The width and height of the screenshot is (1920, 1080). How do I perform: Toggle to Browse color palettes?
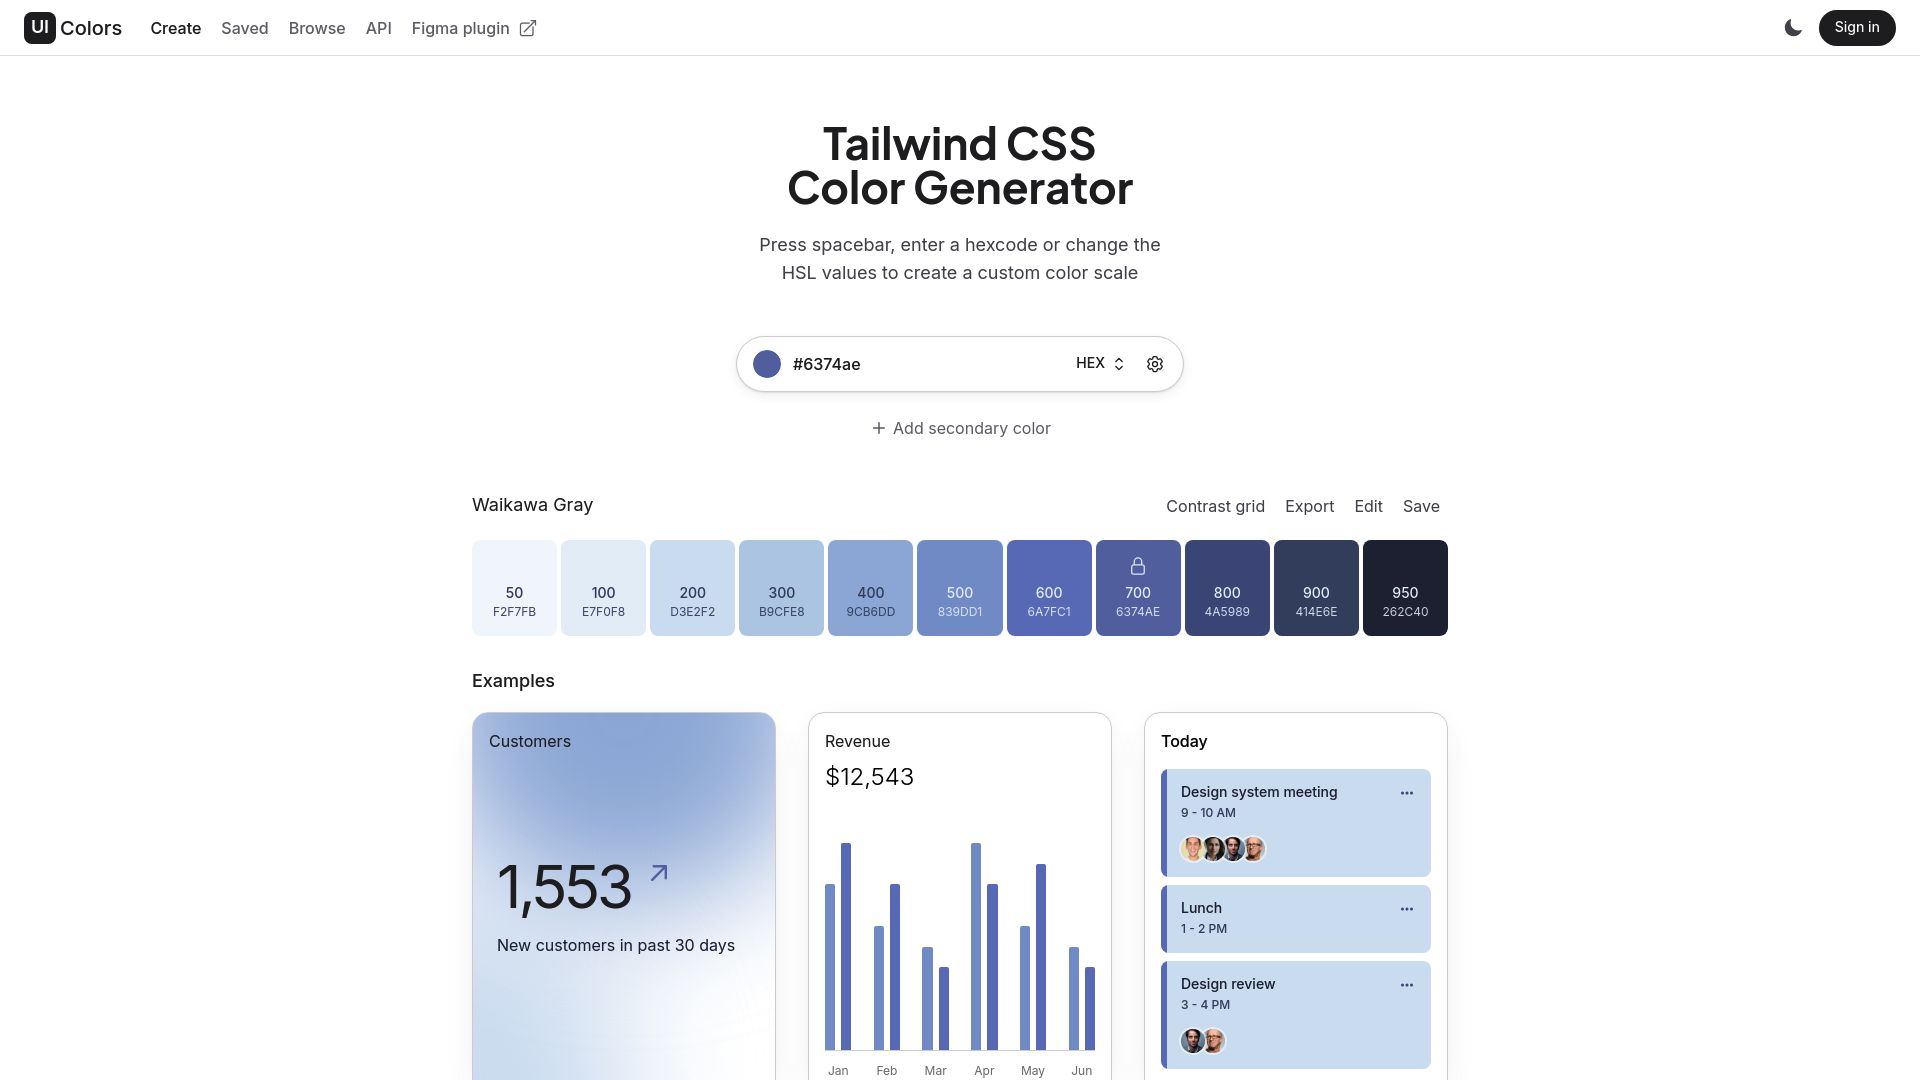click(316, 28)
